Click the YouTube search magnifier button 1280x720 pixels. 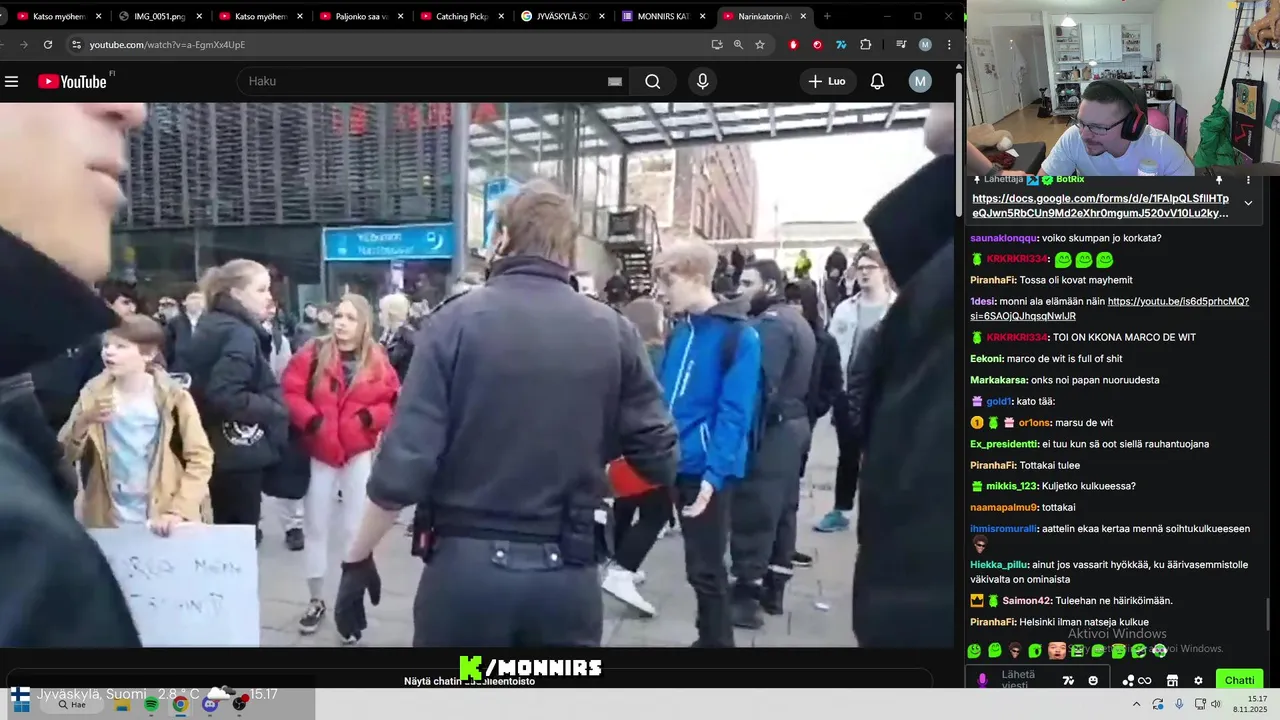[x=652, y=81]
